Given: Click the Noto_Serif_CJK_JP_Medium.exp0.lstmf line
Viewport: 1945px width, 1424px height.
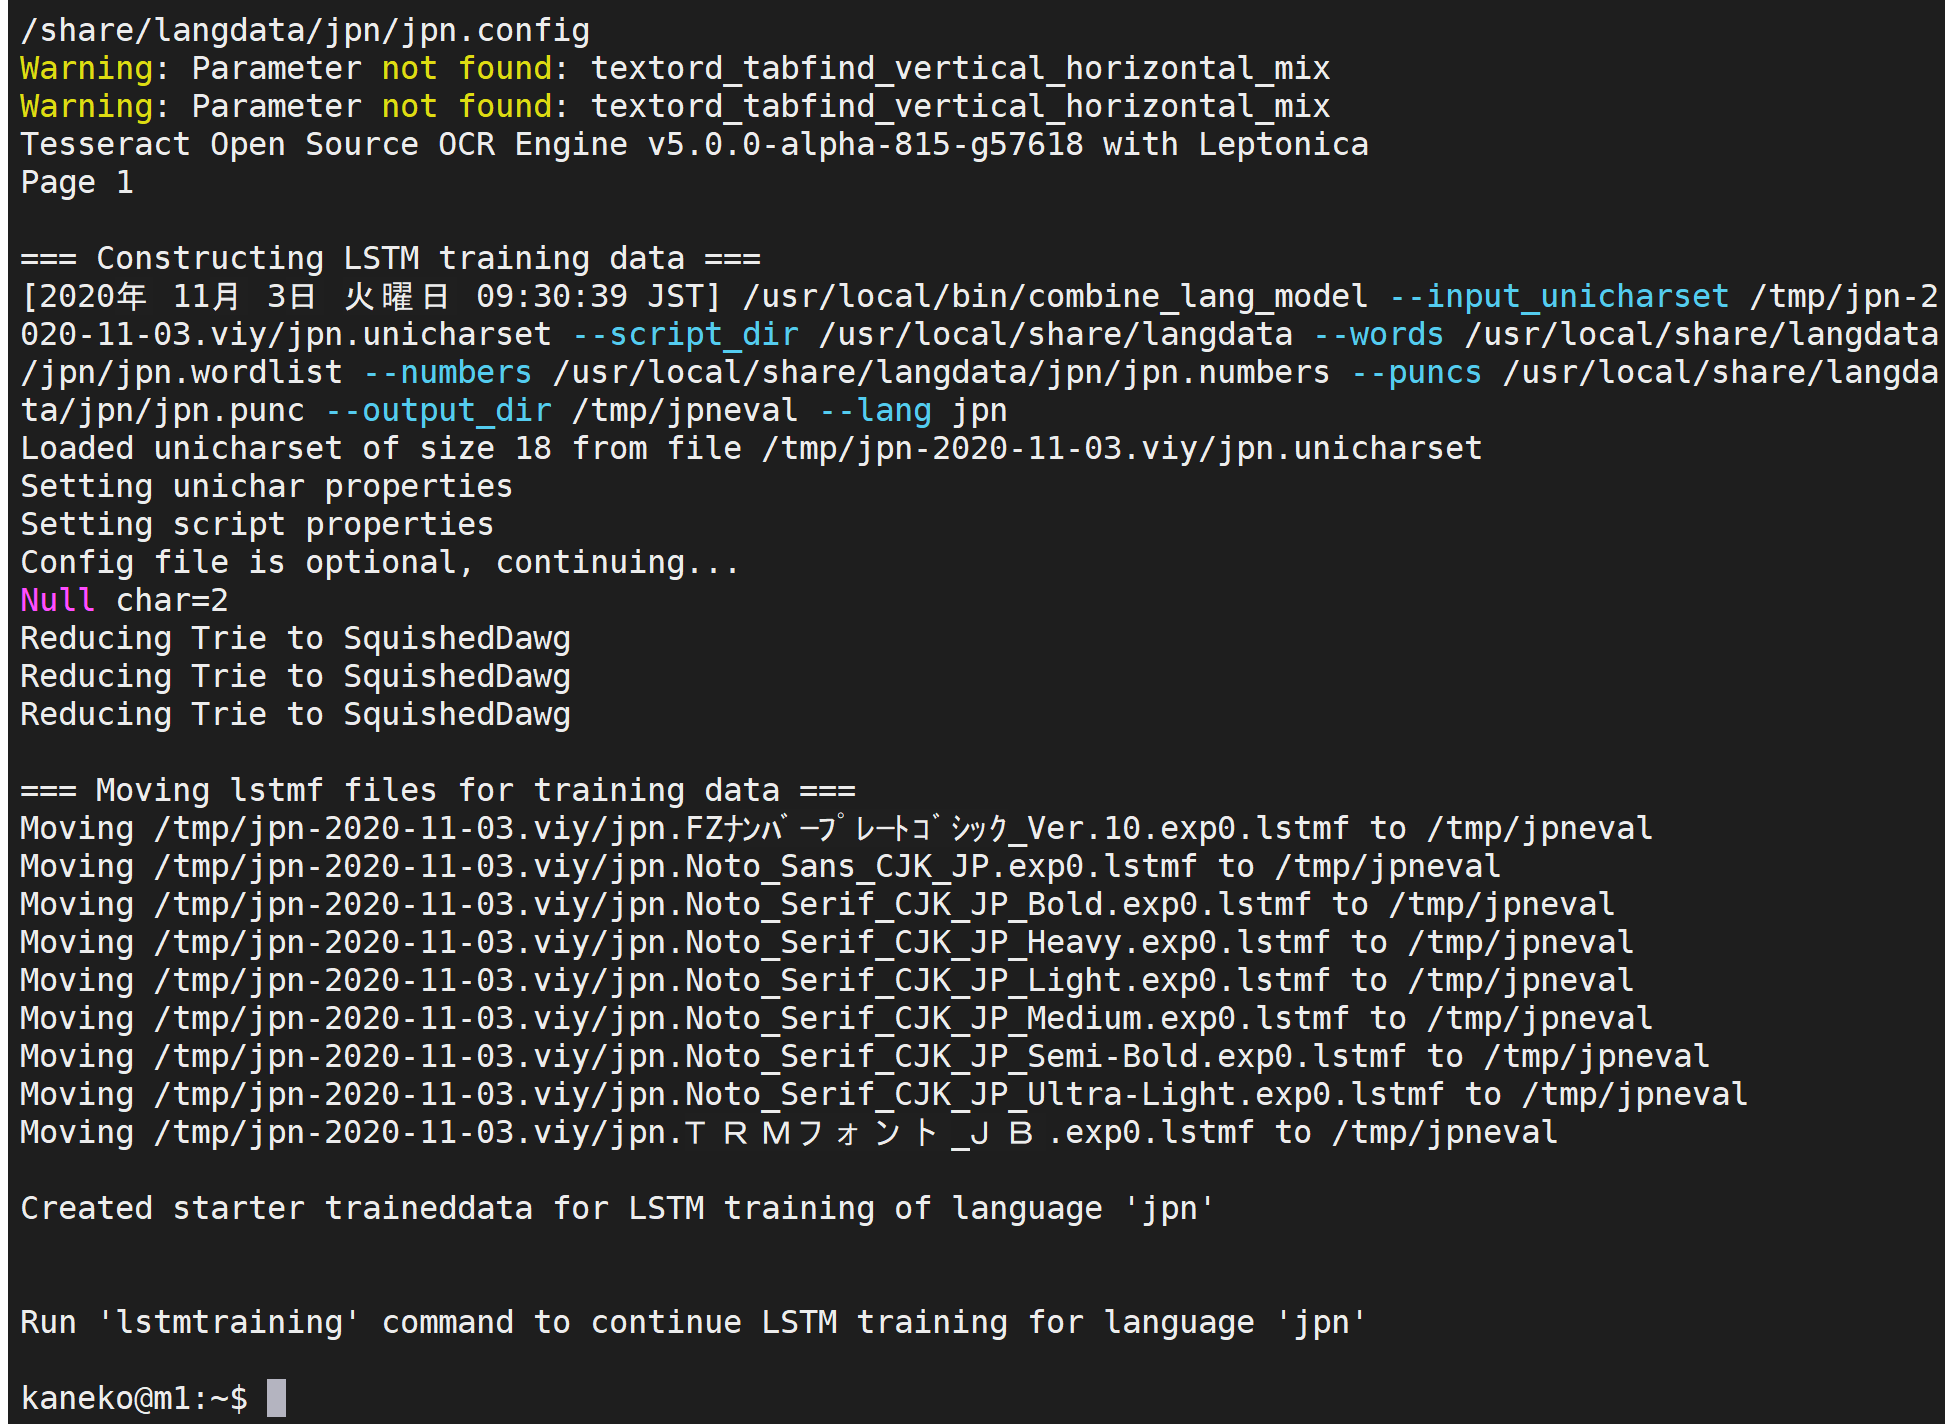Looking at the screenshot, I should [x=836, y=1019].
